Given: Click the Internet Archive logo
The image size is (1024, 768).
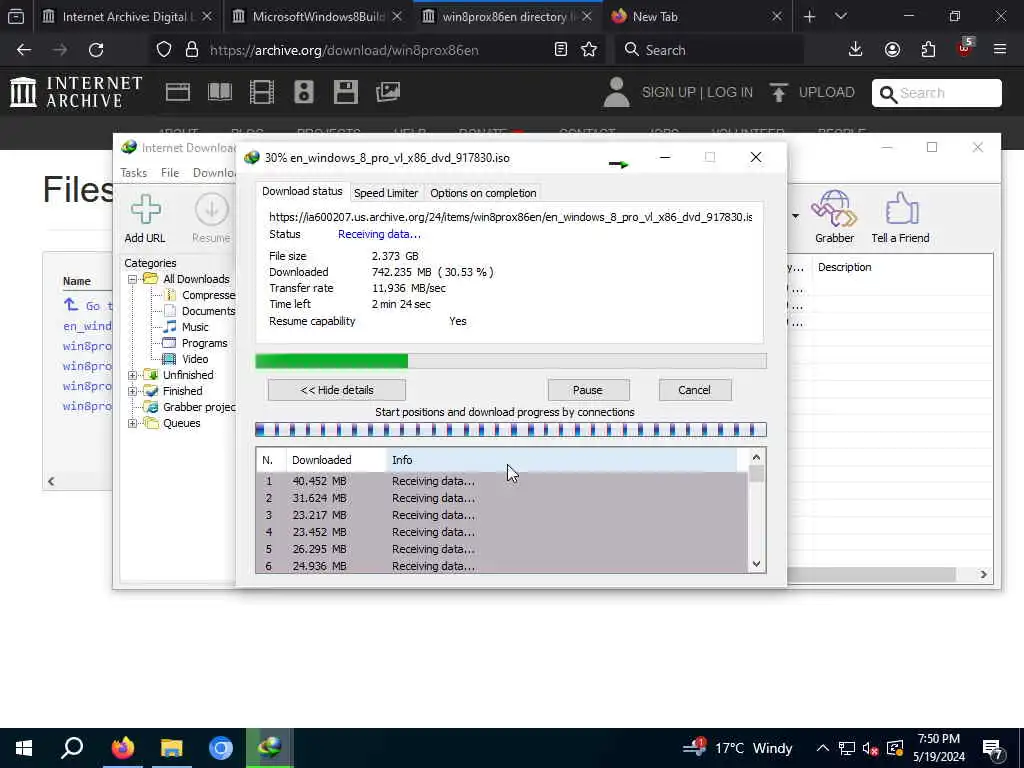Looking at the screenshot, I should [76, 92].
